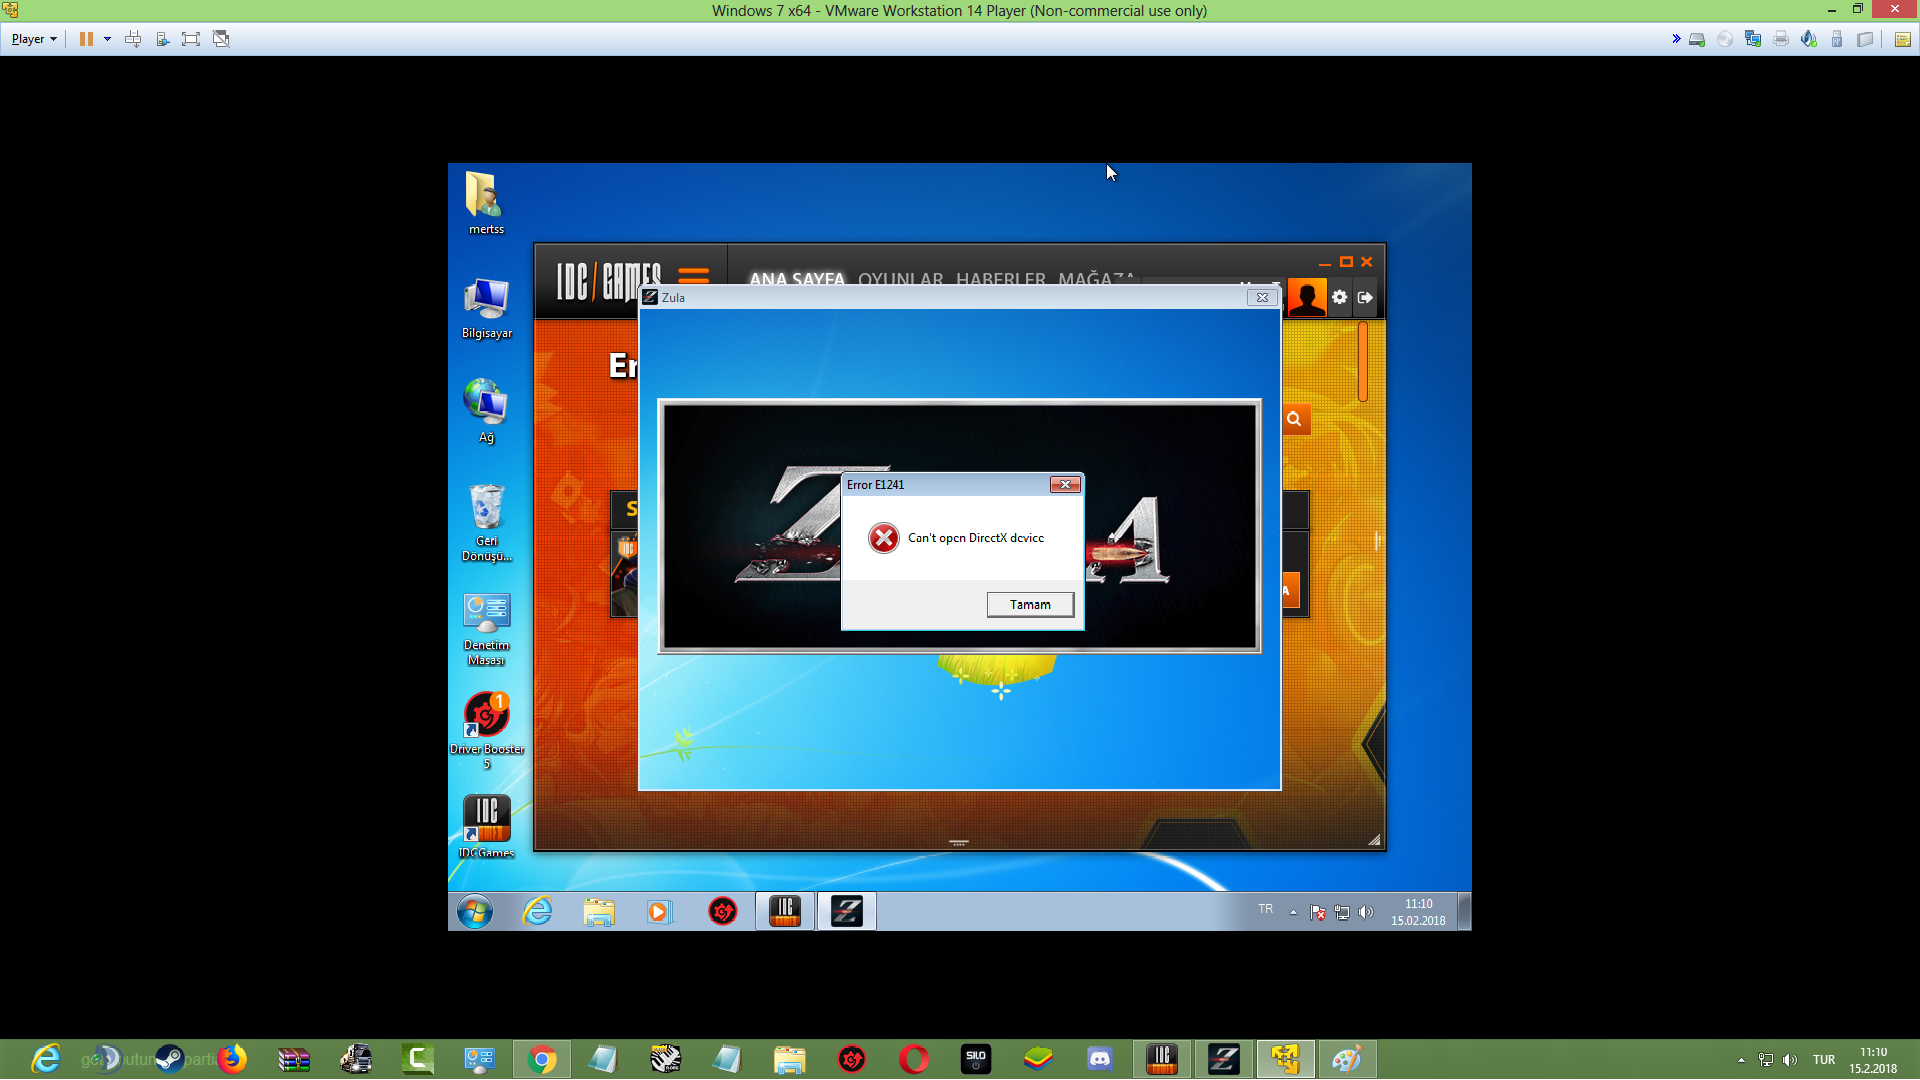Switch to IDC Games on guest taskbar
Screen dimensions: 1920x1080
pyautogui.click(x=785, y=912)
